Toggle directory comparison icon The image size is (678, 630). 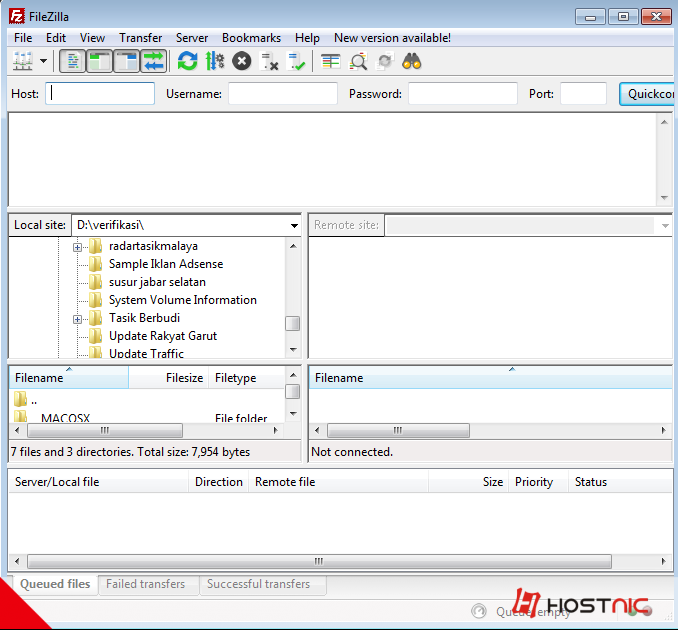click(358, 61)
